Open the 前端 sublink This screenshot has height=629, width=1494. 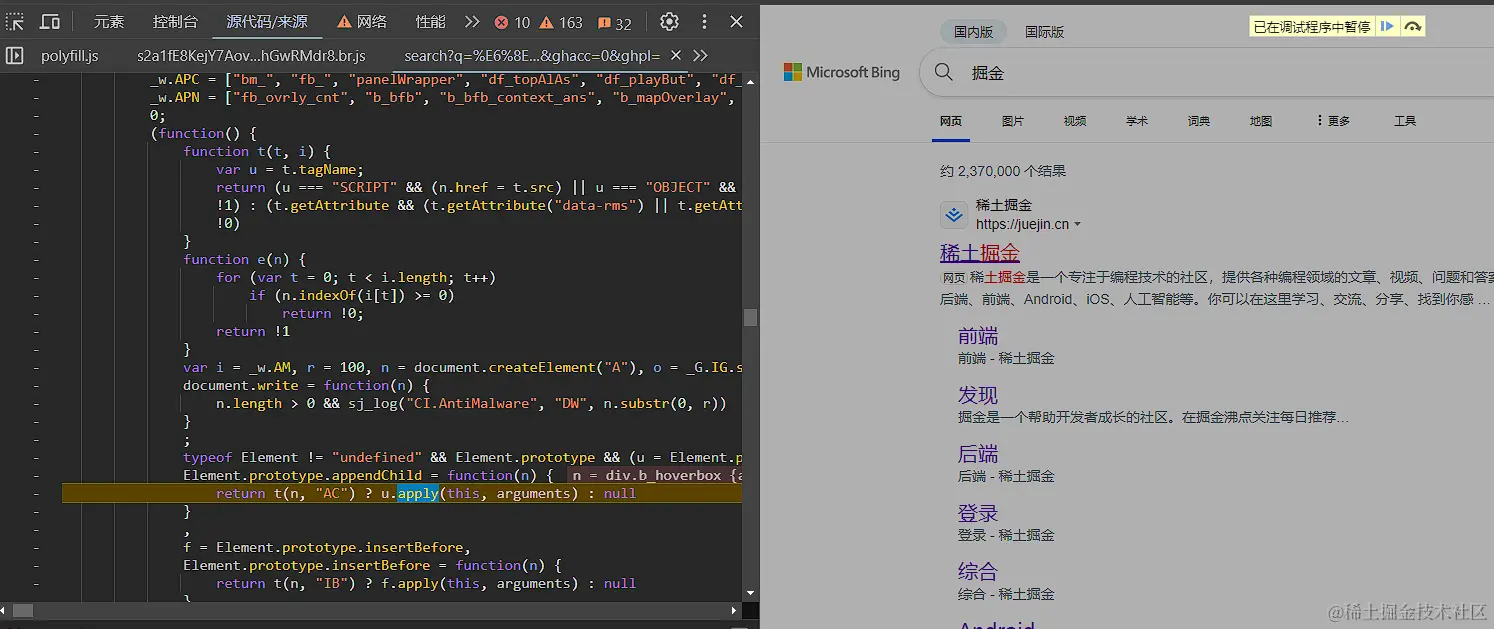pyautogui.click(x=977, y=336)
